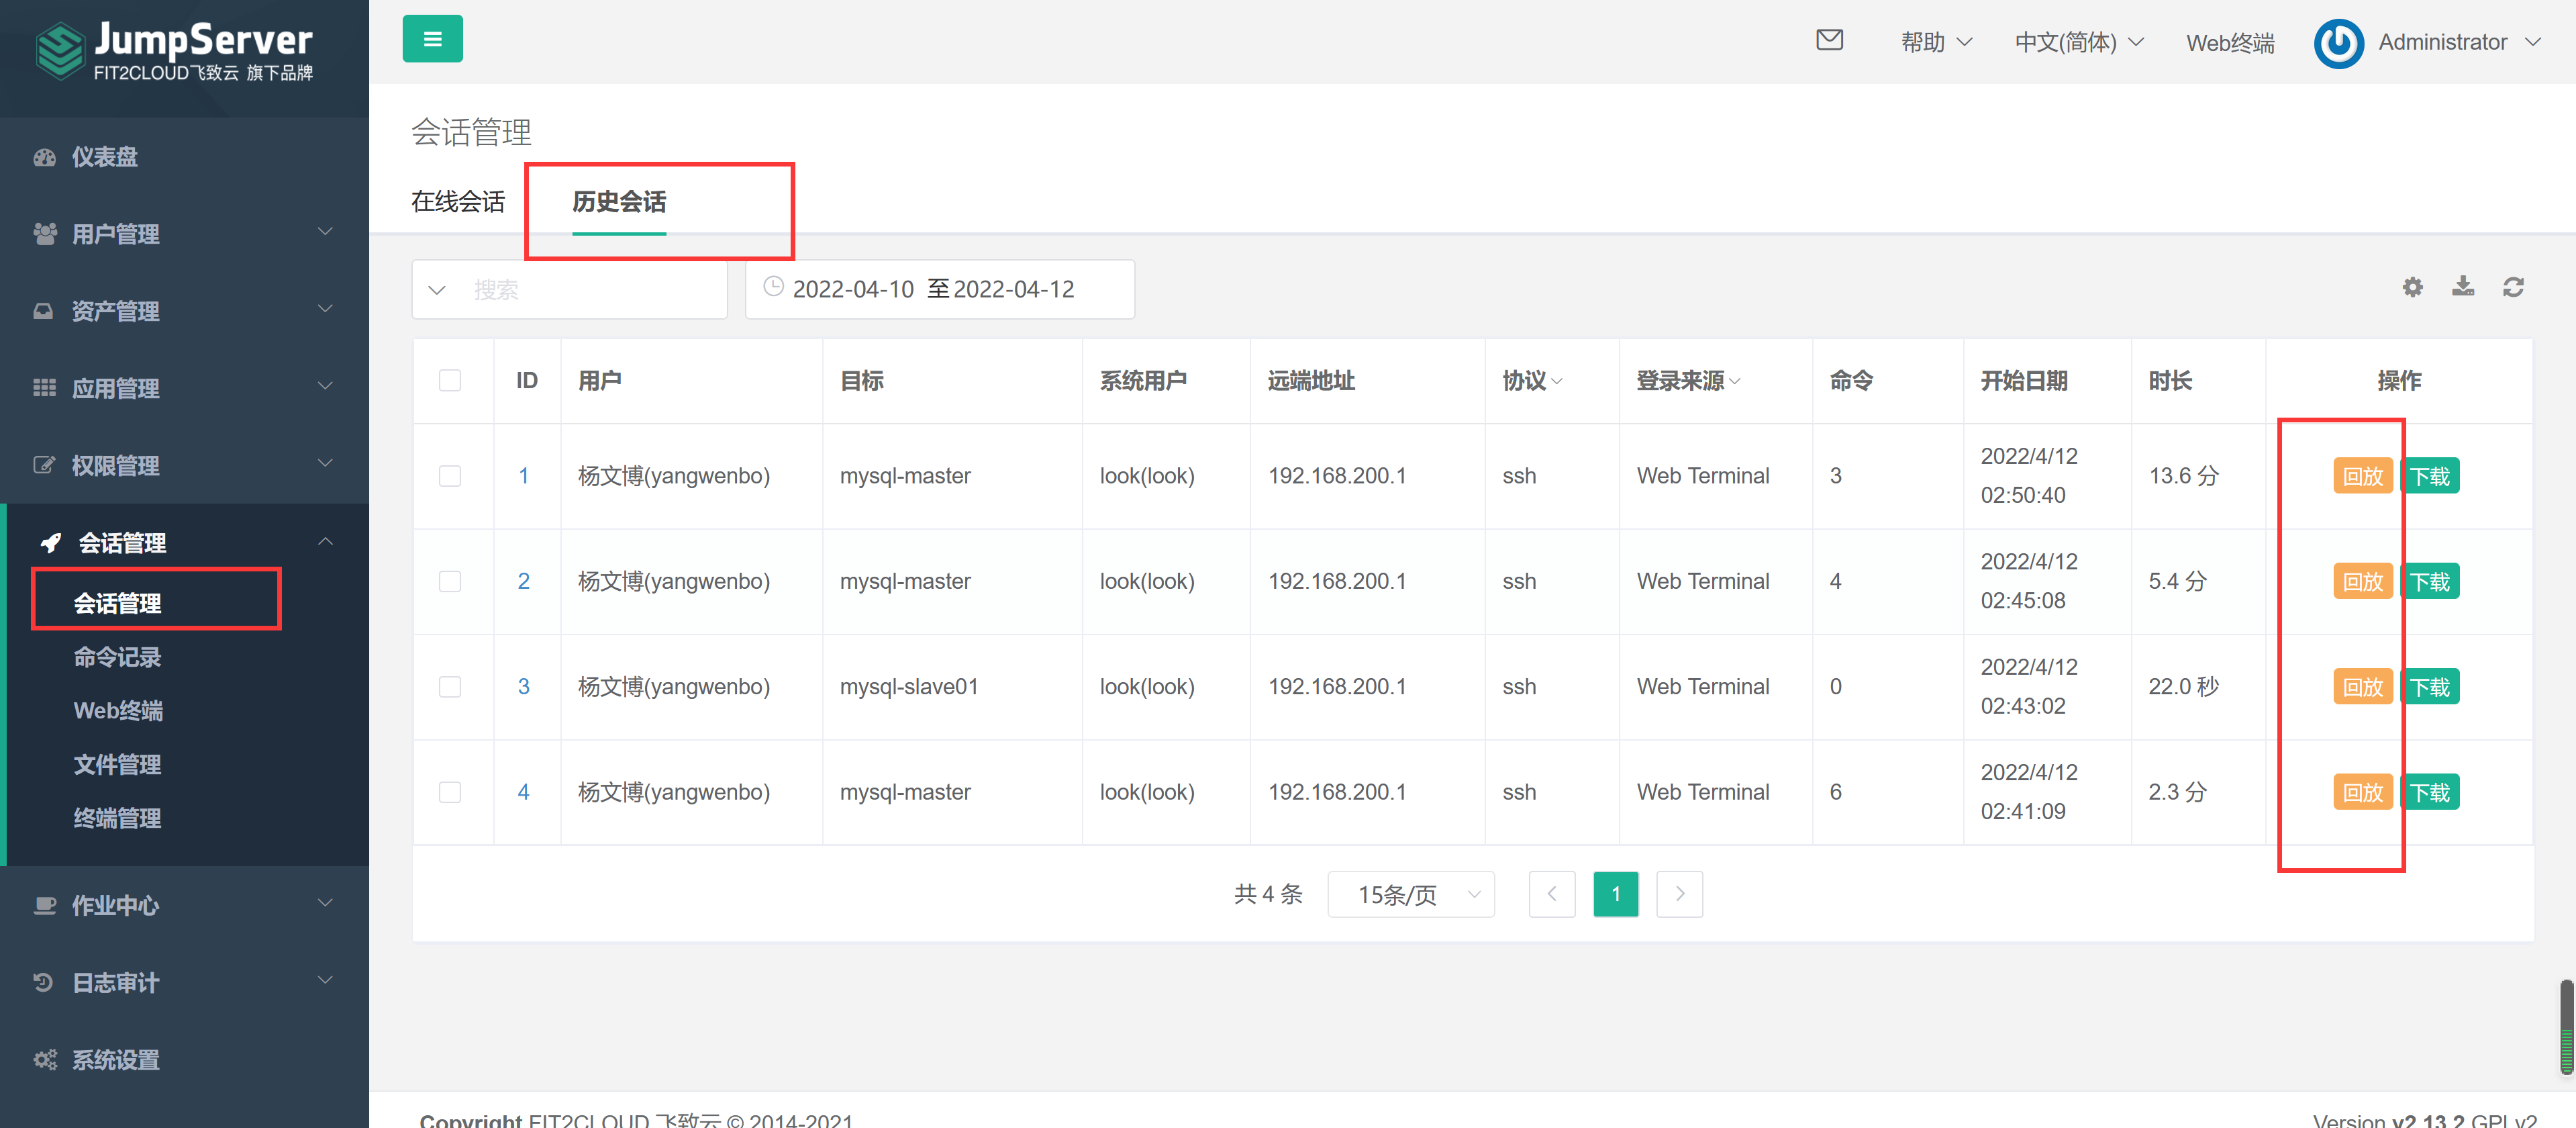The height and width of the screenshot is (1128, 2576).
Task: Click the gears icon beside 系统设置
Action: tap(45, 1059)
